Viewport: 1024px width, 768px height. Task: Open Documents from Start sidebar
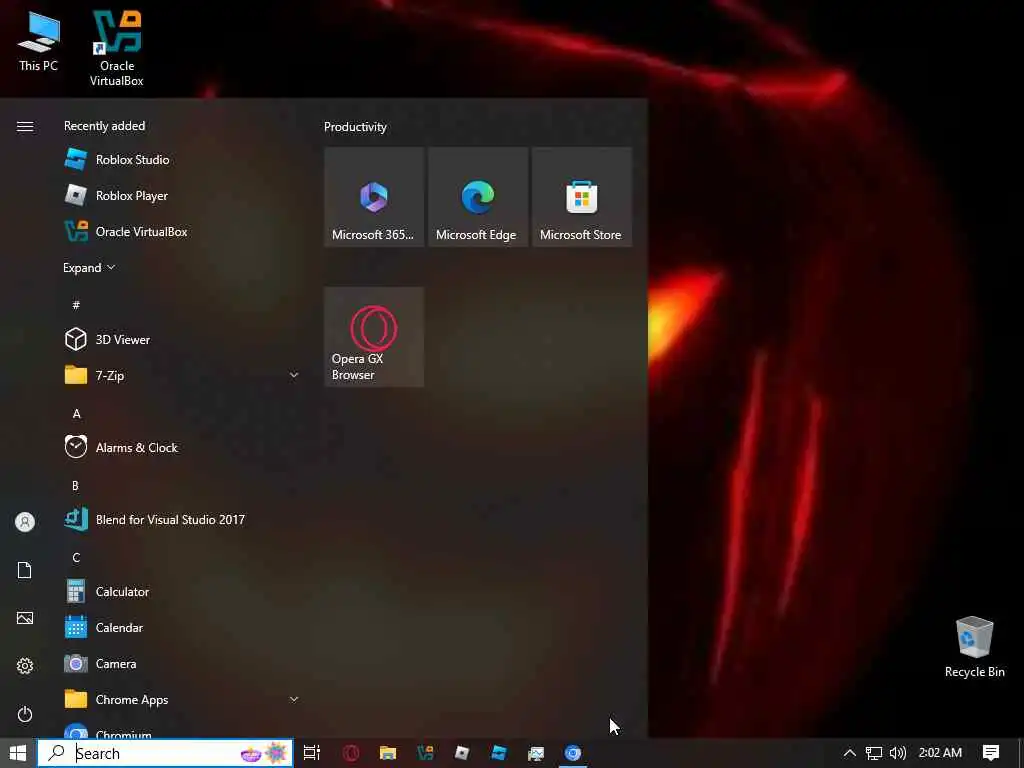[25, 570]
